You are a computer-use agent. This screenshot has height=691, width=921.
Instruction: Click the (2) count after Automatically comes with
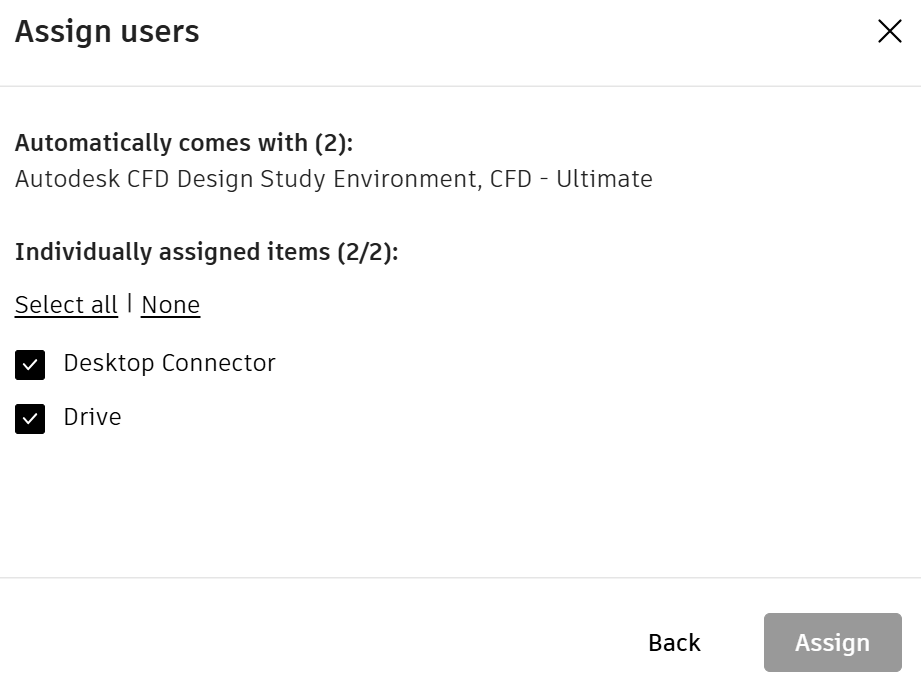pos(333,143)
